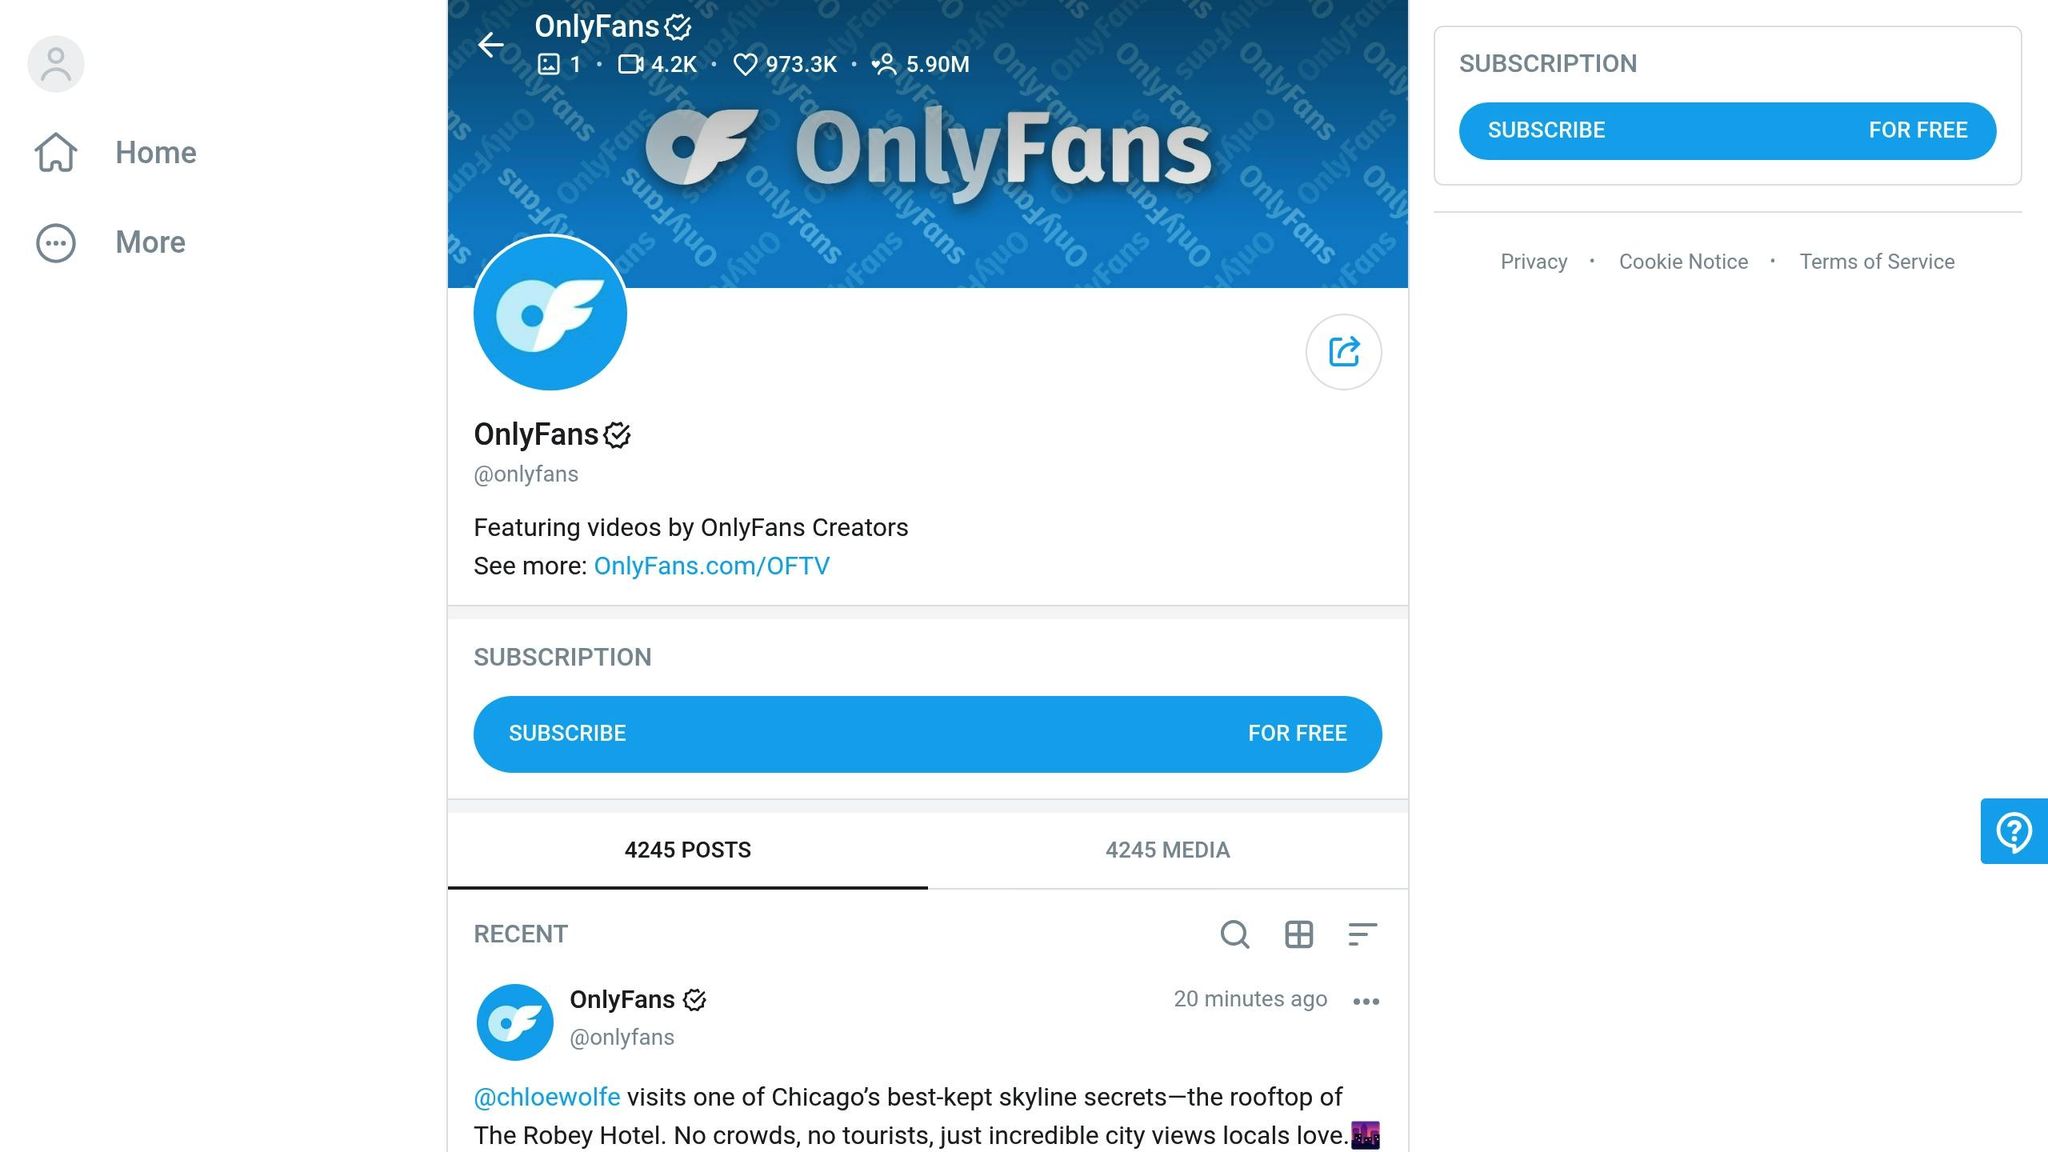Click the top-left user profile icon
The height and width of the screenshot is (1152, 2048).
tap(55, 63)
